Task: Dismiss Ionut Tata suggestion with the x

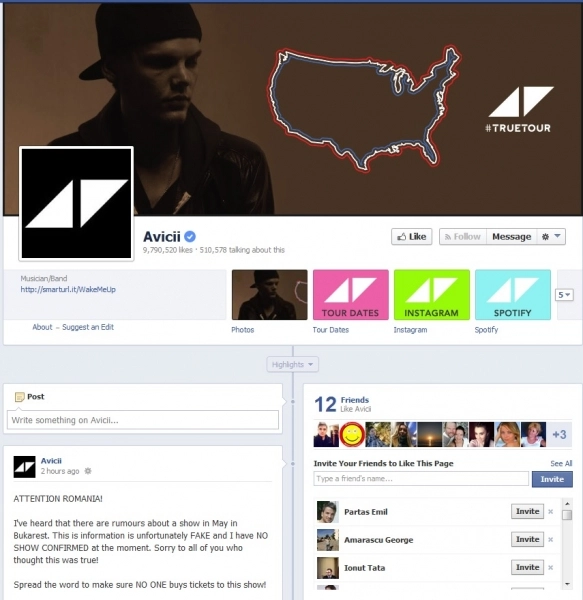Action: pyautogui.click(x=550, y=567)
